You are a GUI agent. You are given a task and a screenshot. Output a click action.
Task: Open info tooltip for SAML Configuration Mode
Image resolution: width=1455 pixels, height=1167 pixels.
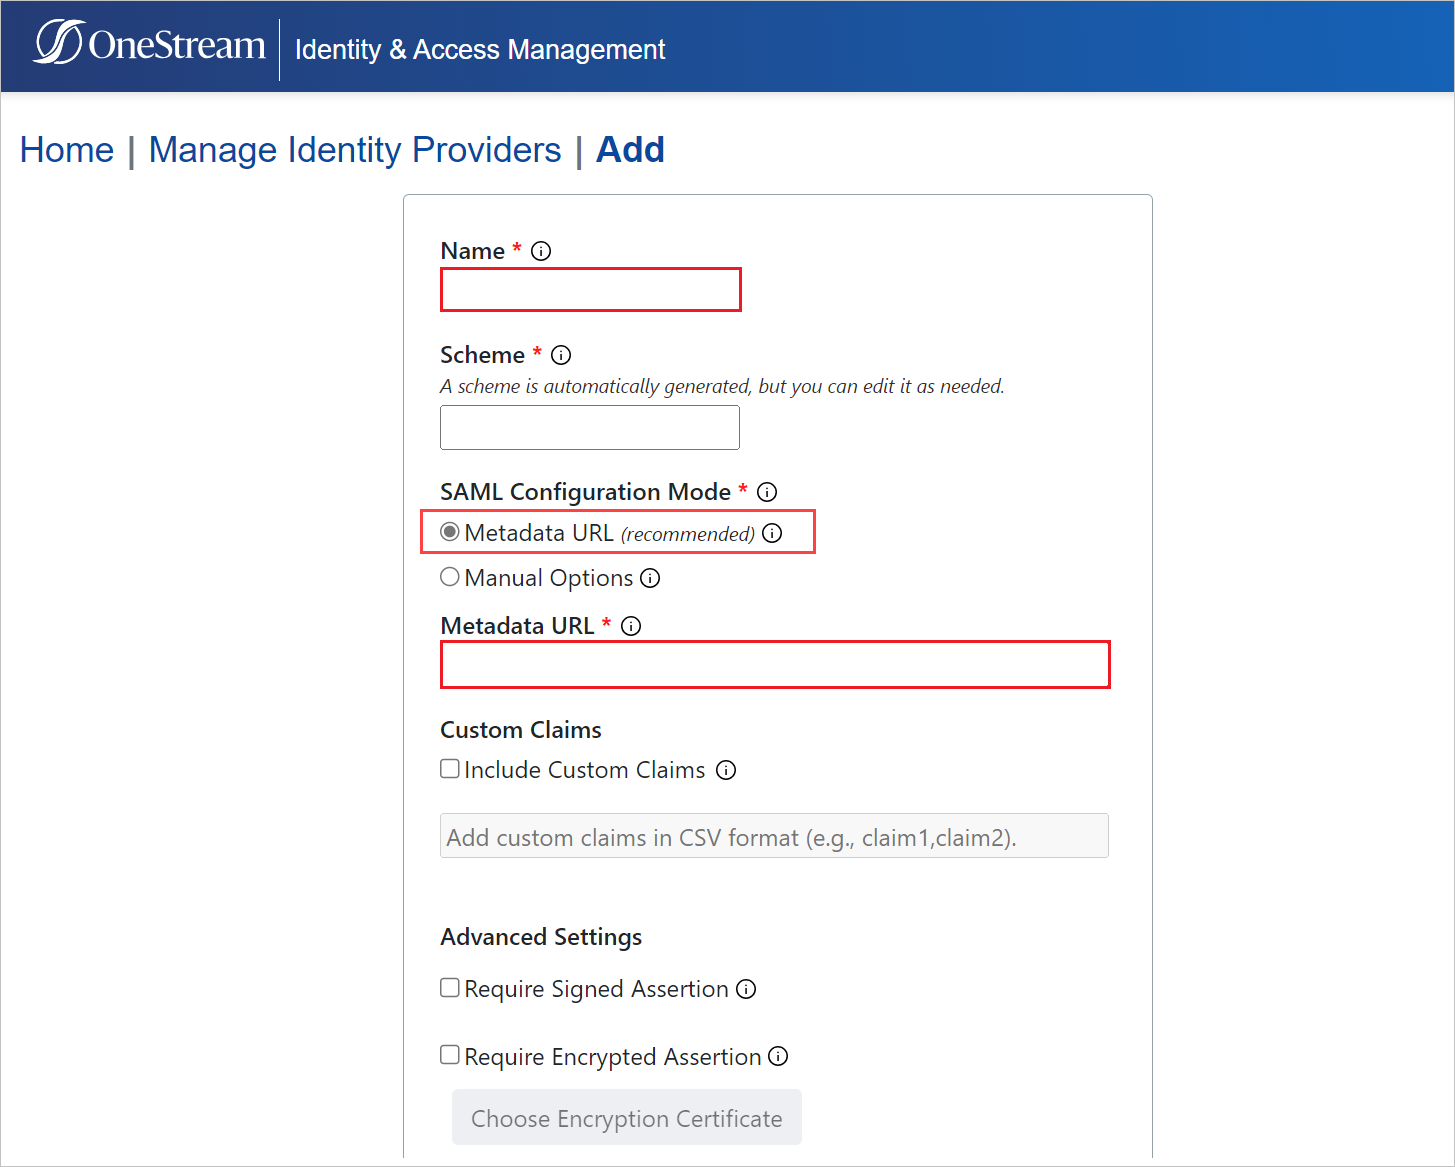(x=767, y=491)
